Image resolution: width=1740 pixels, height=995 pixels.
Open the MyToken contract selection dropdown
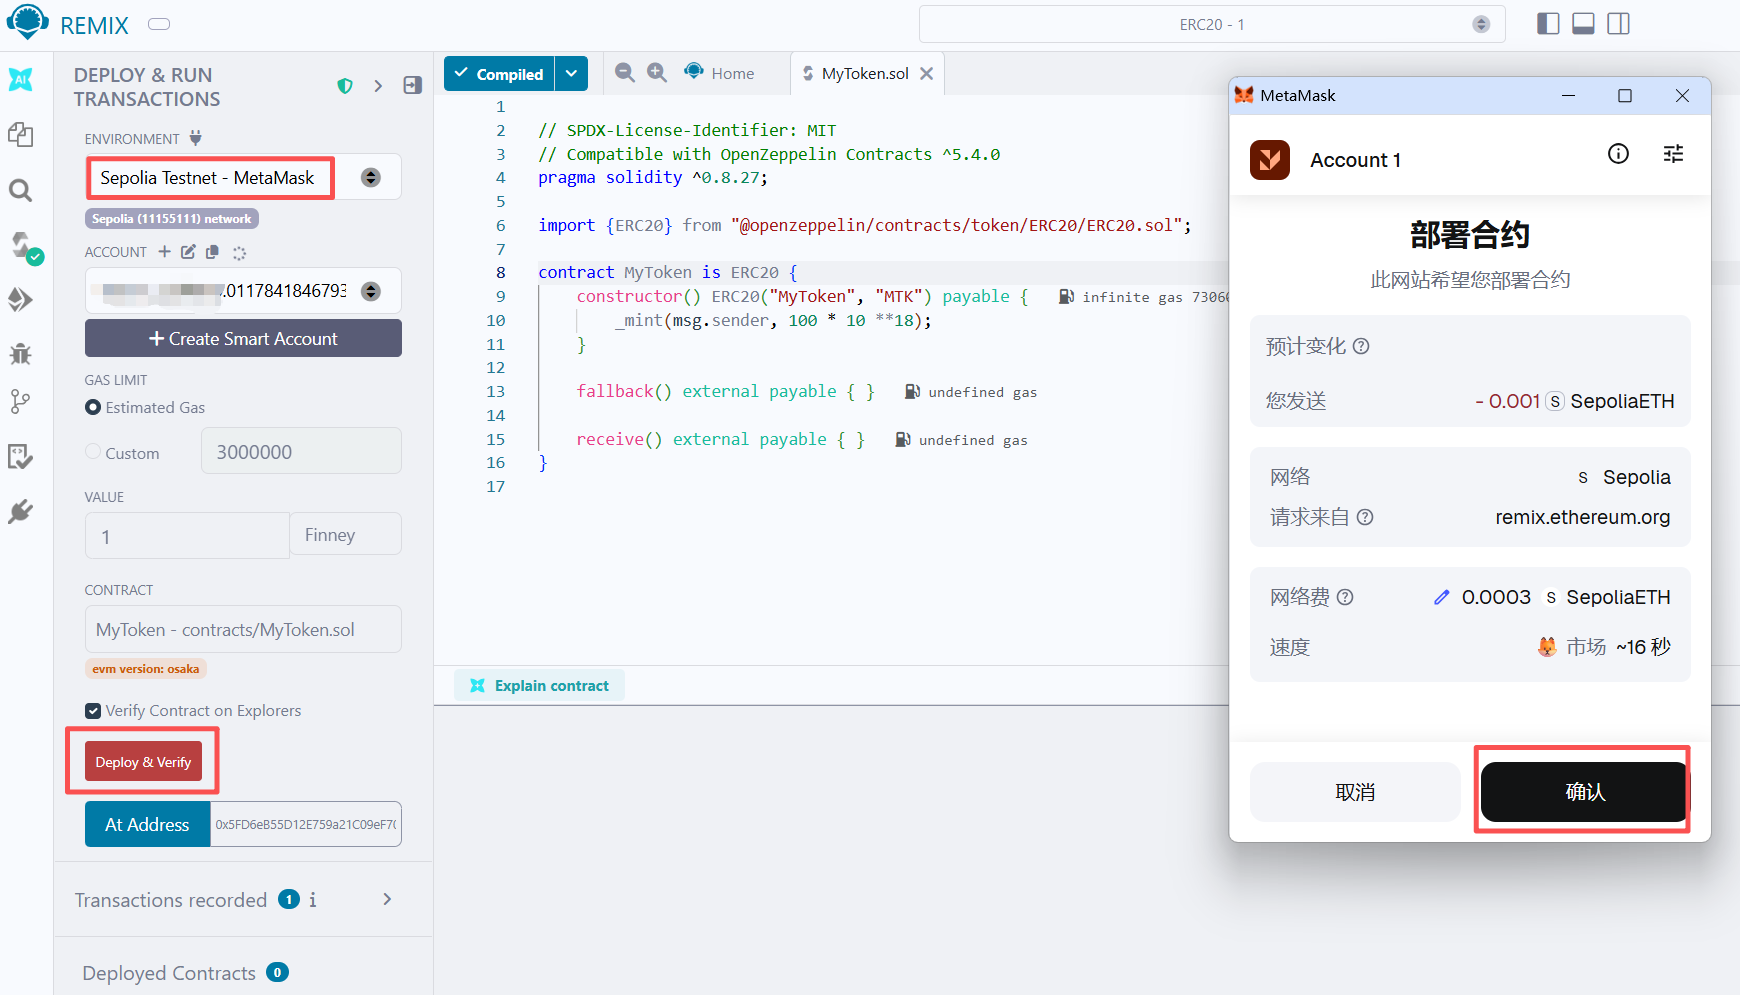(243, 630)
